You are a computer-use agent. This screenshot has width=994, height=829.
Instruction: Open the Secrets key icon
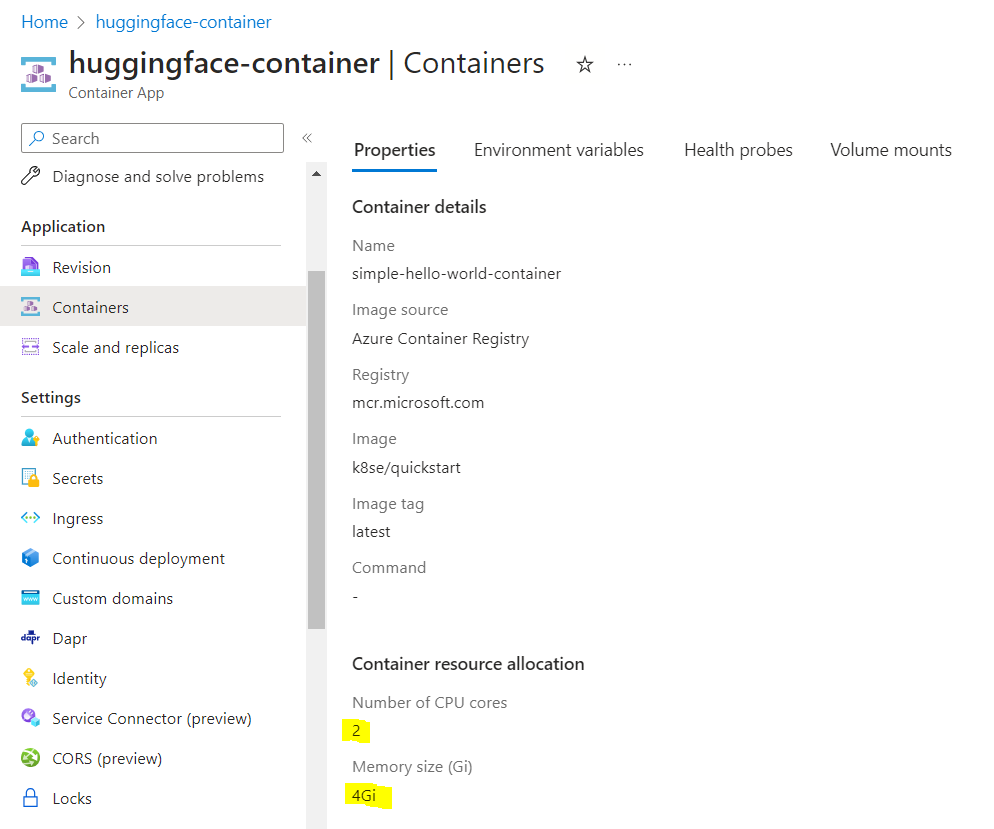pyautogui.click(x=31, y=478)
